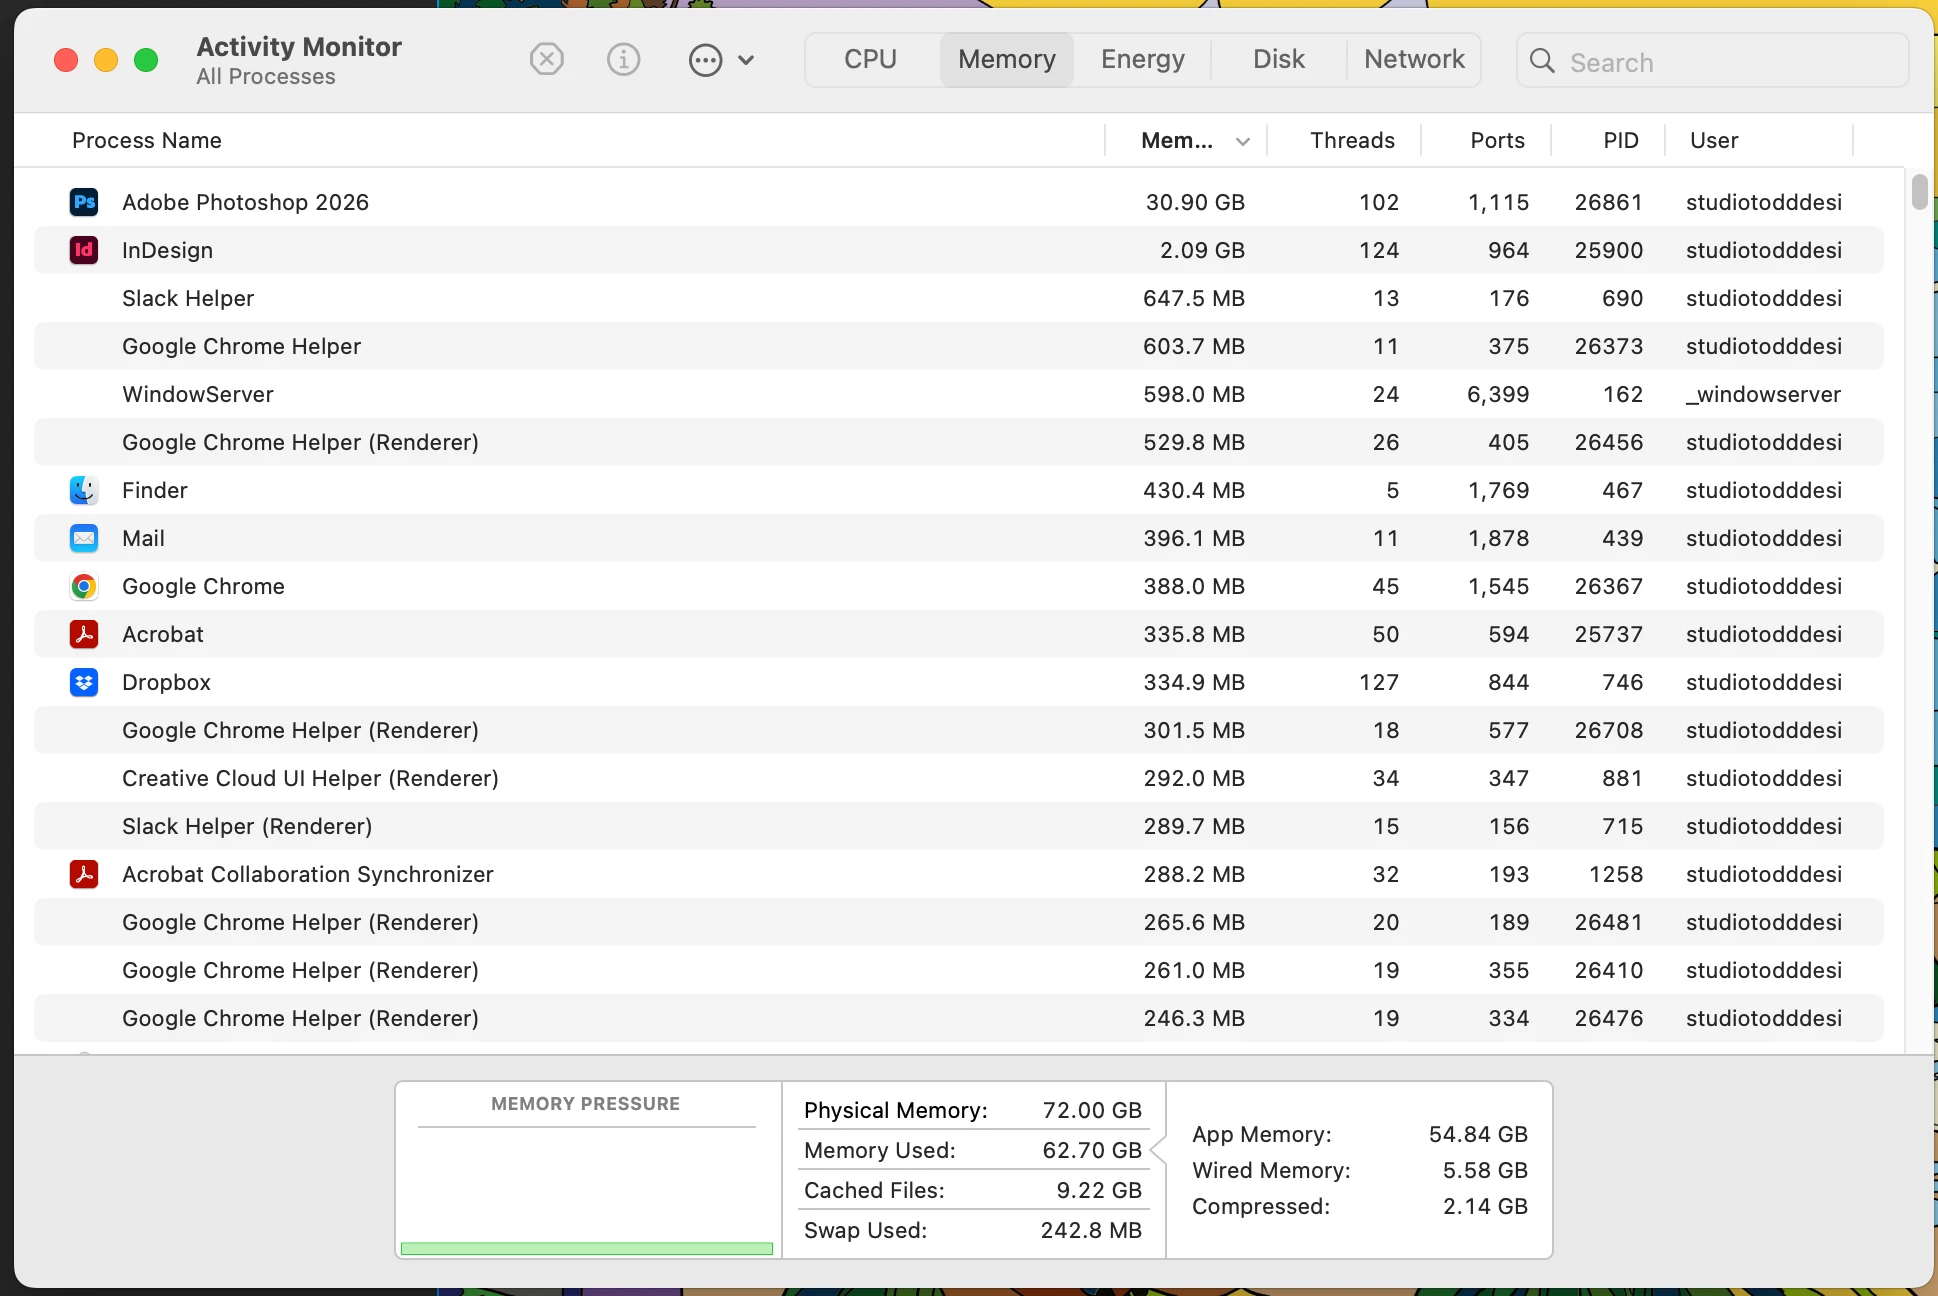
Task: Toggle the Memory column sort arrow
Action: [x=1243, y=141]
